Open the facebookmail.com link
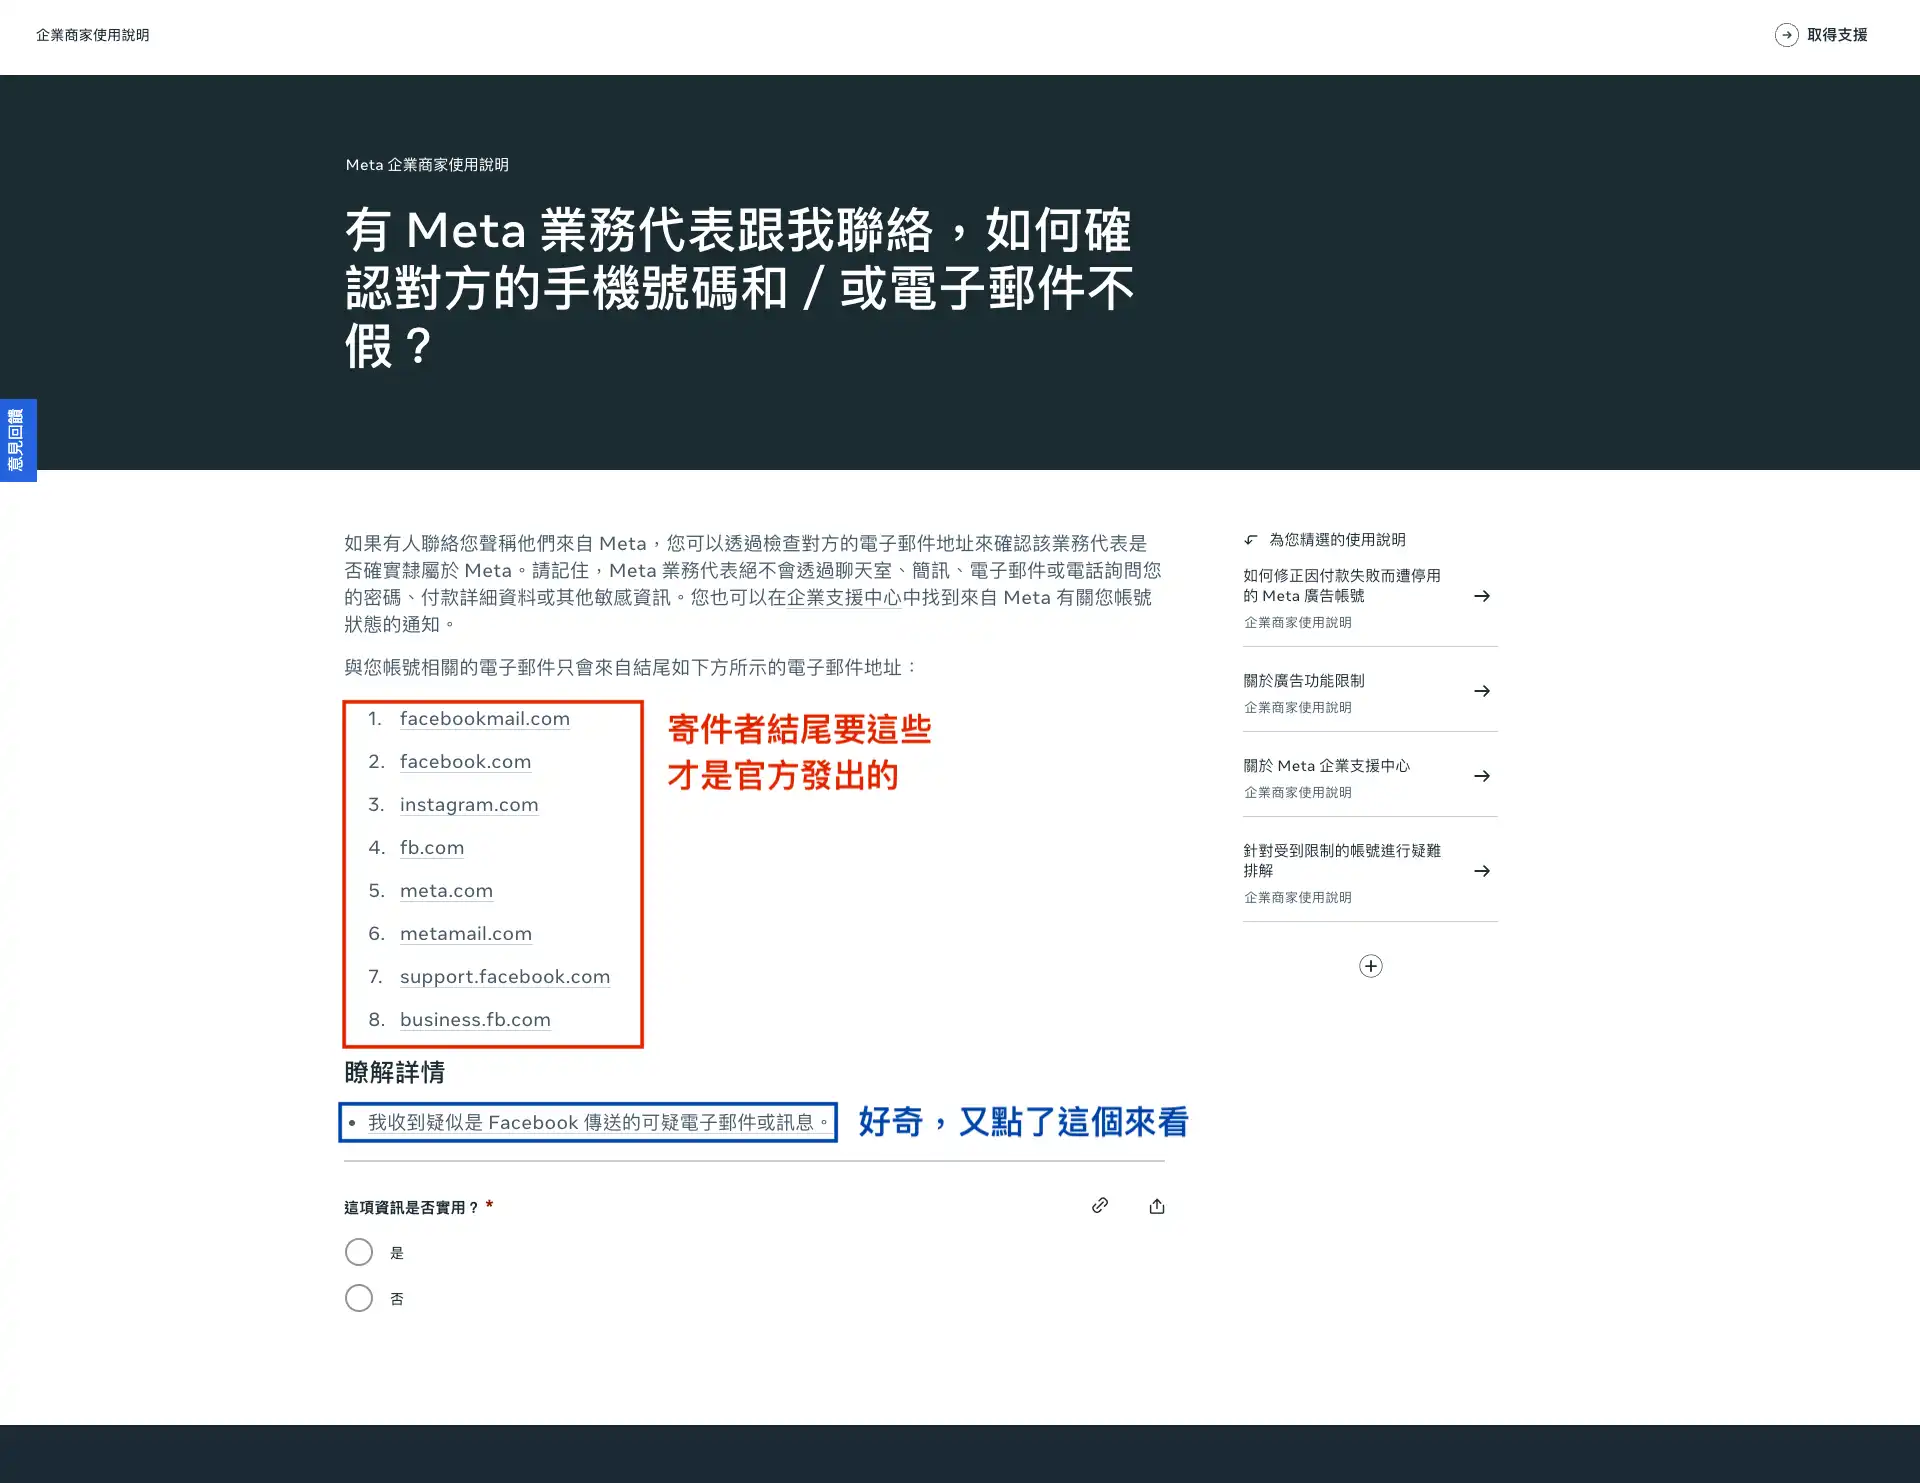 (x=485, y=719)
